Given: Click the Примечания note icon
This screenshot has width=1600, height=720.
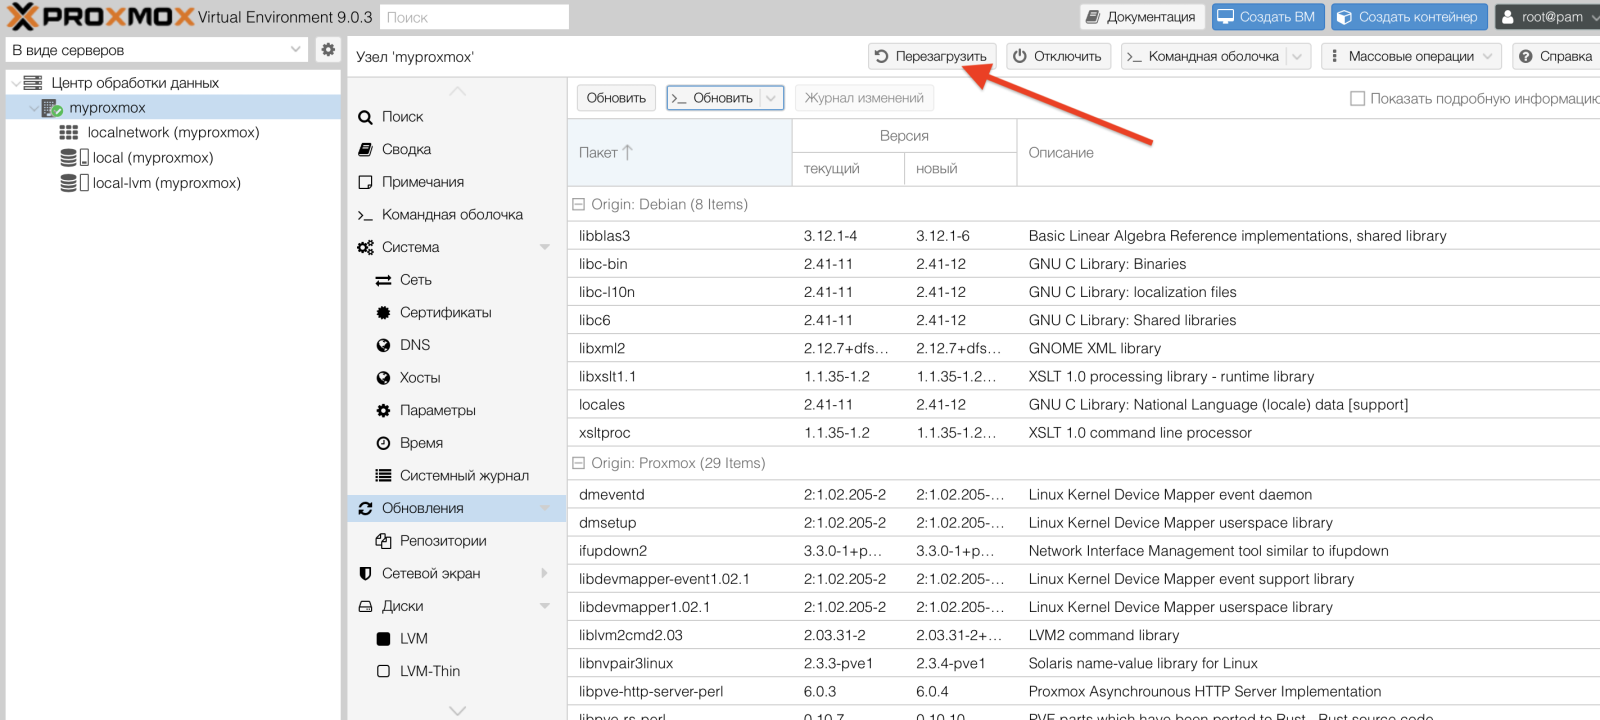Looking at the screenshot, I should (365, 182).
